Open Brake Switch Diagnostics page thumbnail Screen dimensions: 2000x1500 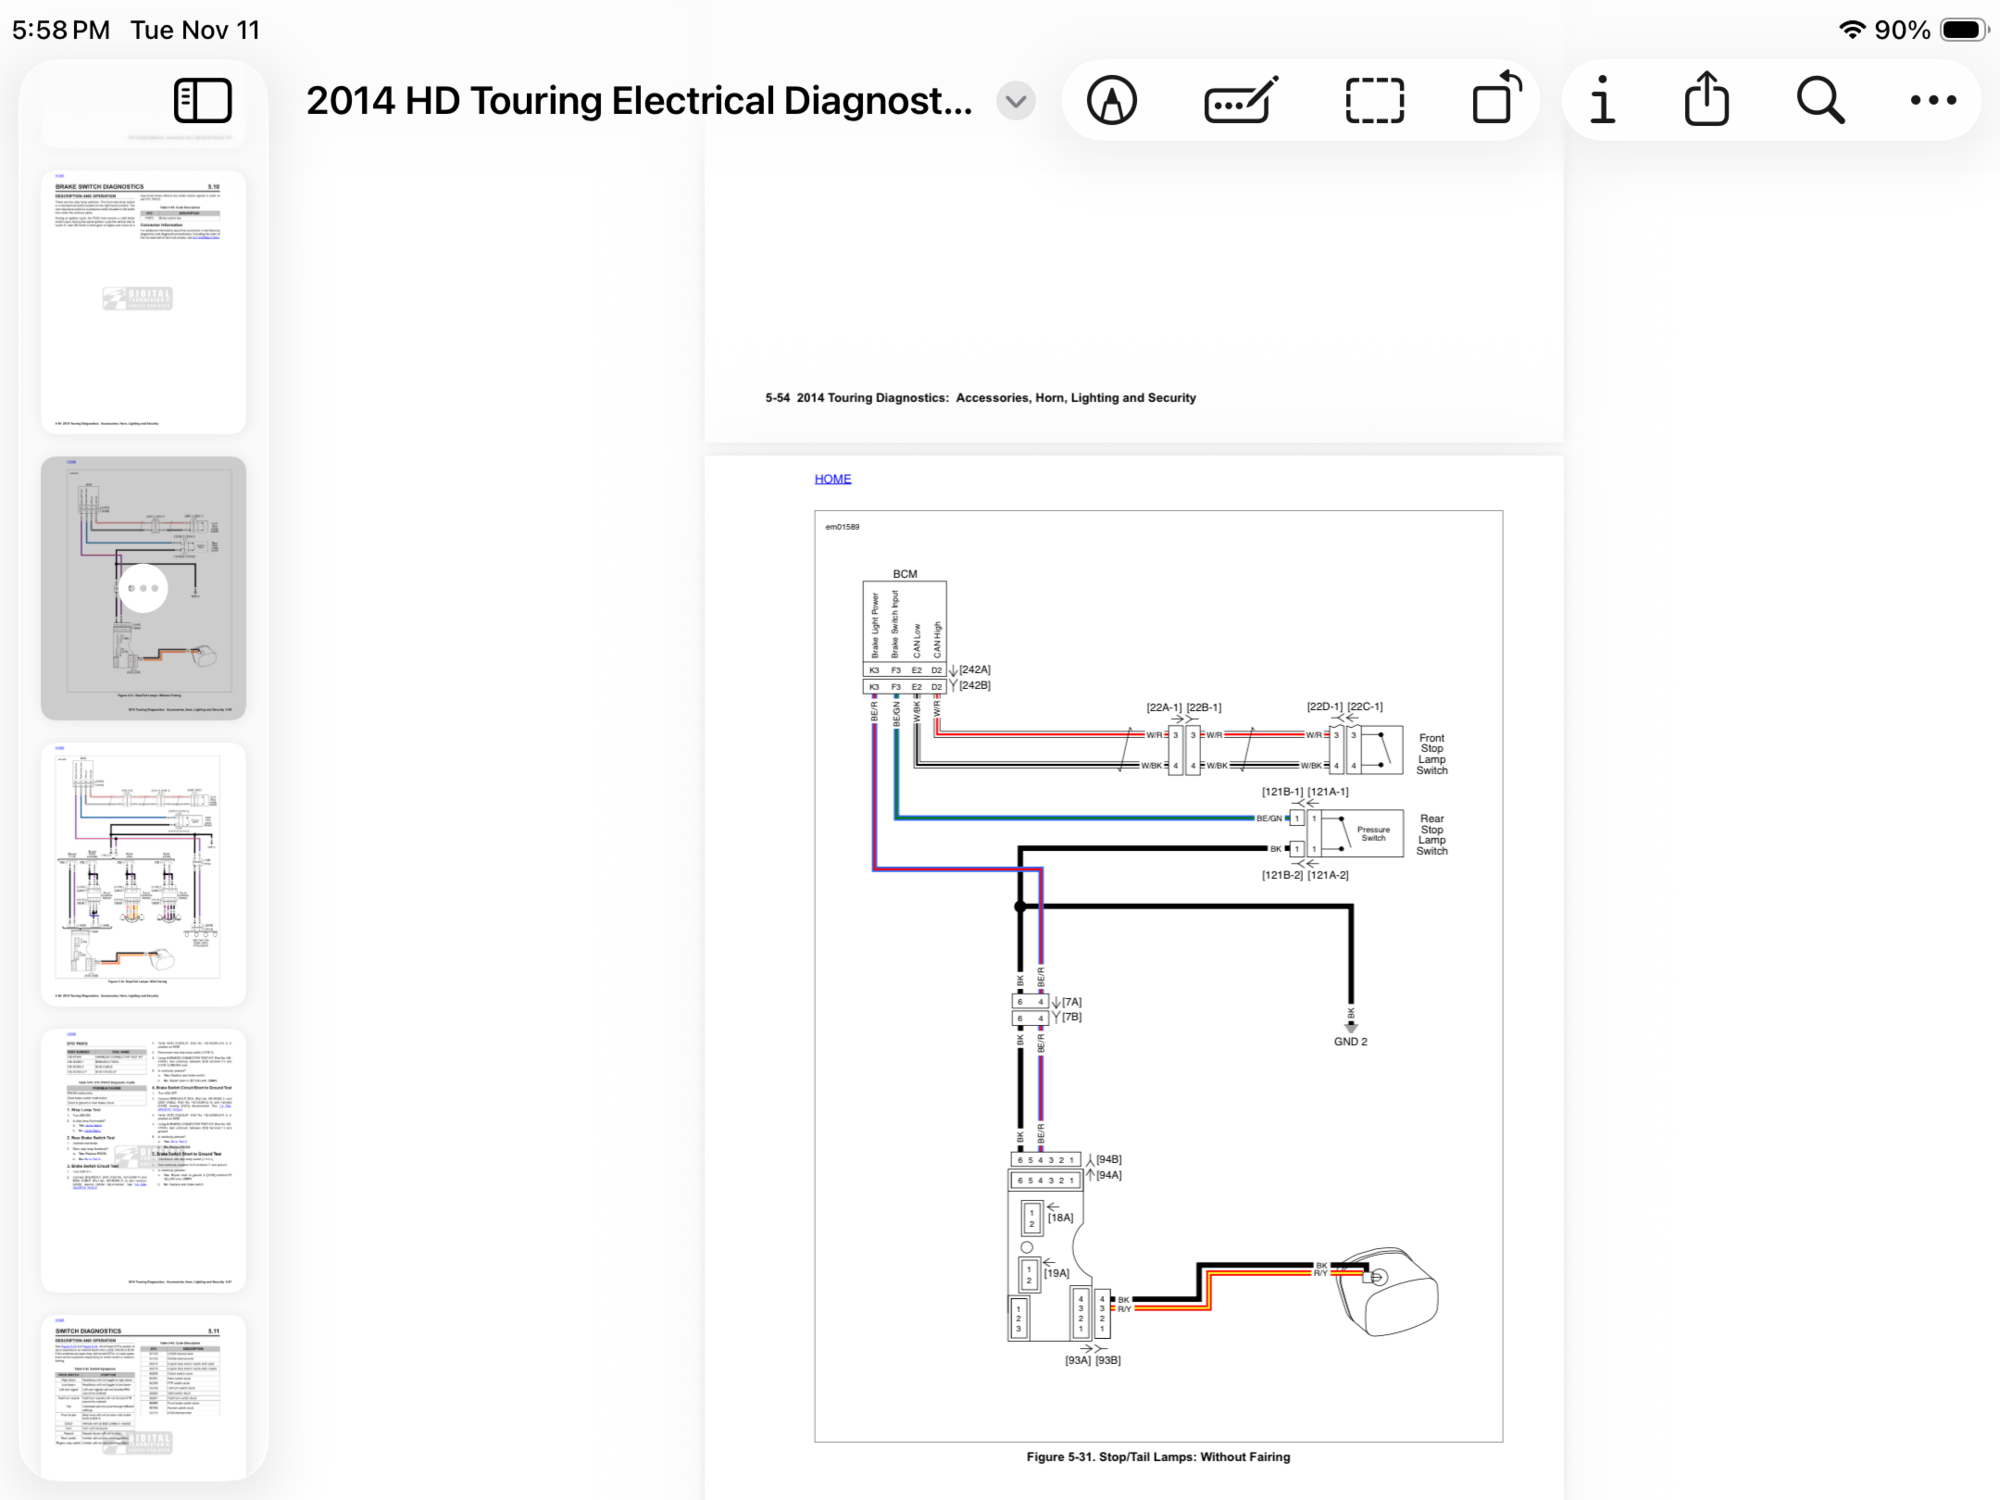coord(143,302)
